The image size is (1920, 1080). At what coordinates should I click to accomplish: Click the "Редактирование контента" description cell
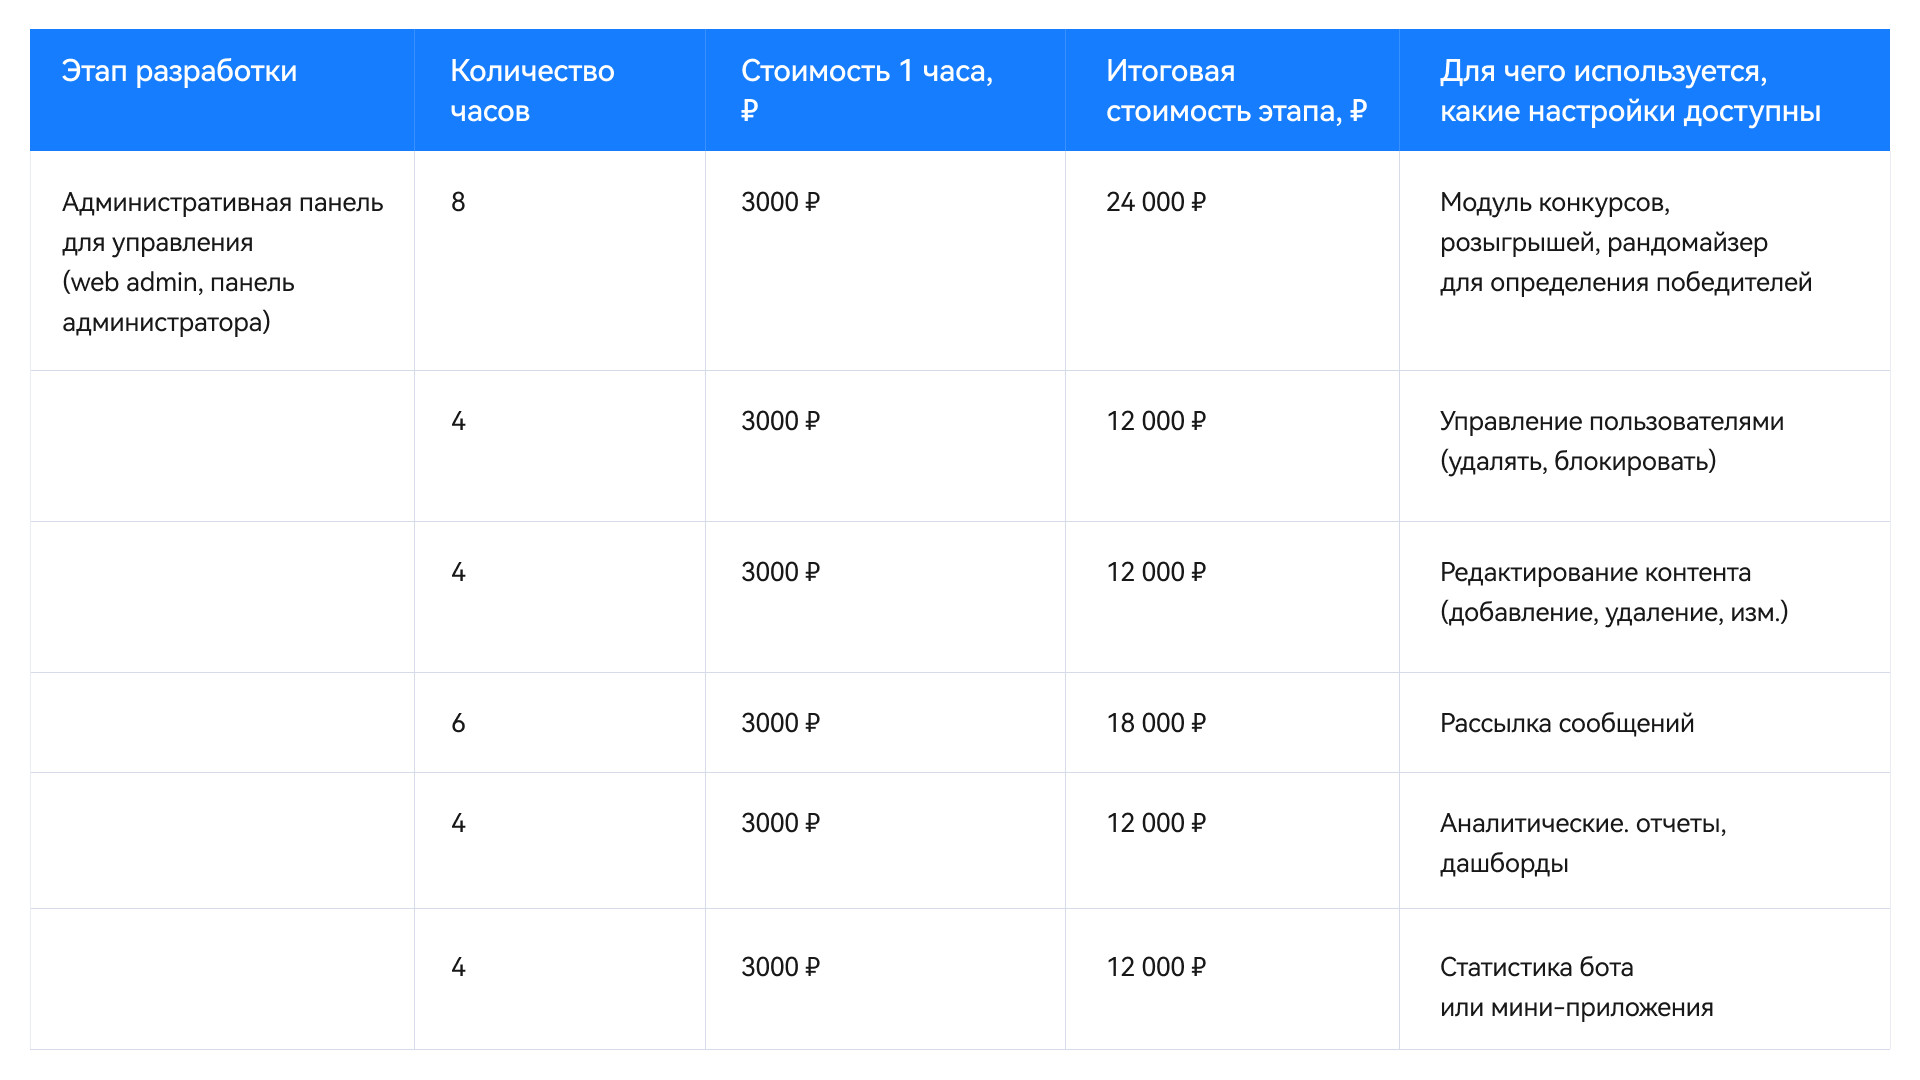[1613, 592]
